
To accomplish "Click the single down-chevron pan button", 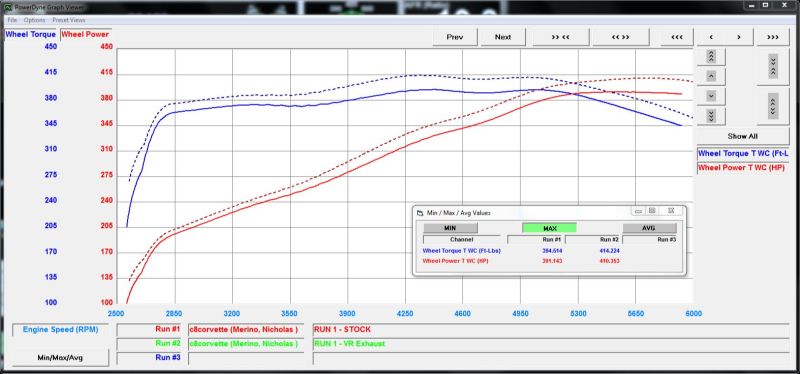I will point(711,96).
